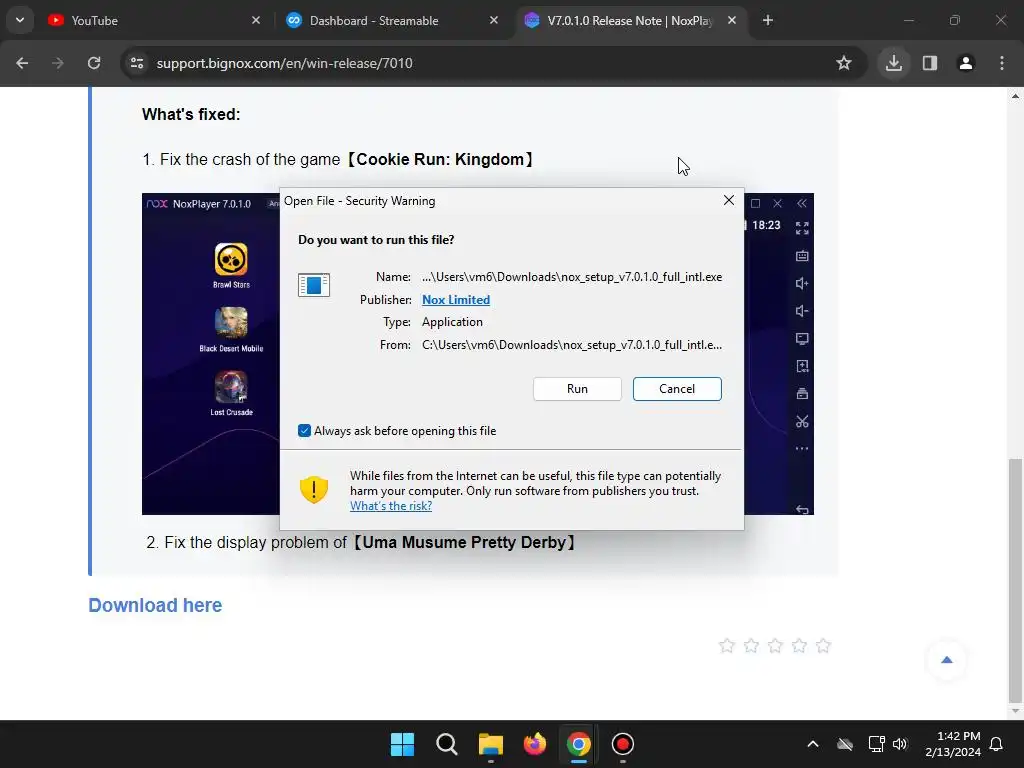Click the page vertical scrollbar thumb
1024x768 pixels.
point(1015,580)
